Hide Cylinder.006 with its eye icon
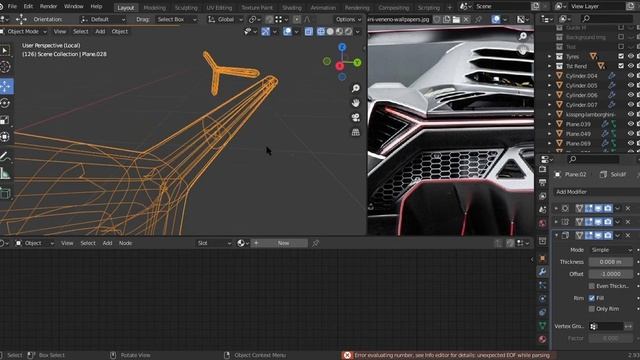This screenshot has height=360, width=640. (631, 95)
